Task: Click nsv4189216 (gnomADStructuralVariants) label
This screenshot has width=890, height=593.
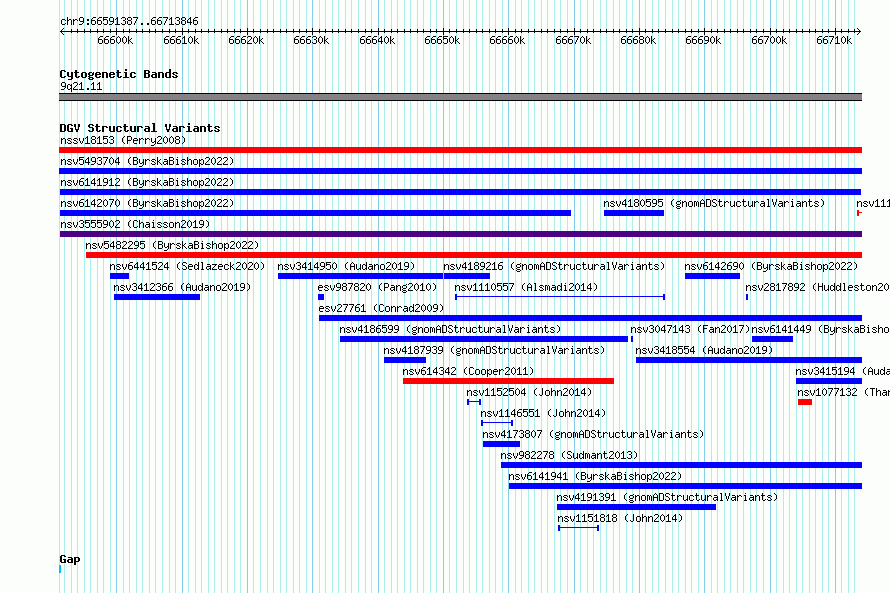Action: tap(554, 266)
